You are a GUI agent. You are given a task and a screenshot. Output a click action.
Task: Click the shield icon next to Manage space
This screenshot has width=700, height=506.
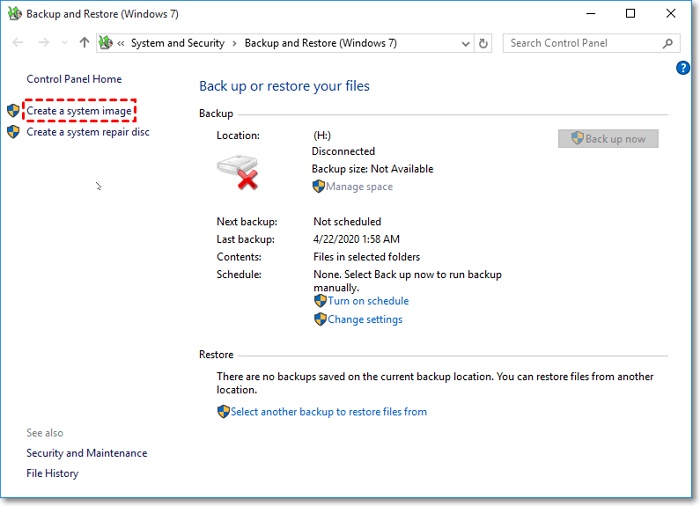318,186
